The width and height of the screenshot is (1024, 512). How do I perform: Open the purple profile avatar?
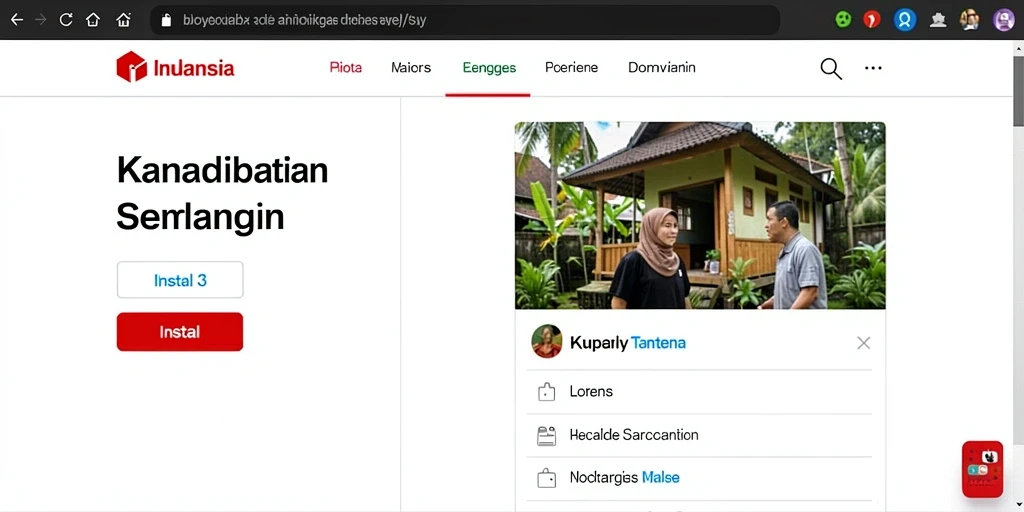pyautogui.click(x=1004, y=20)
